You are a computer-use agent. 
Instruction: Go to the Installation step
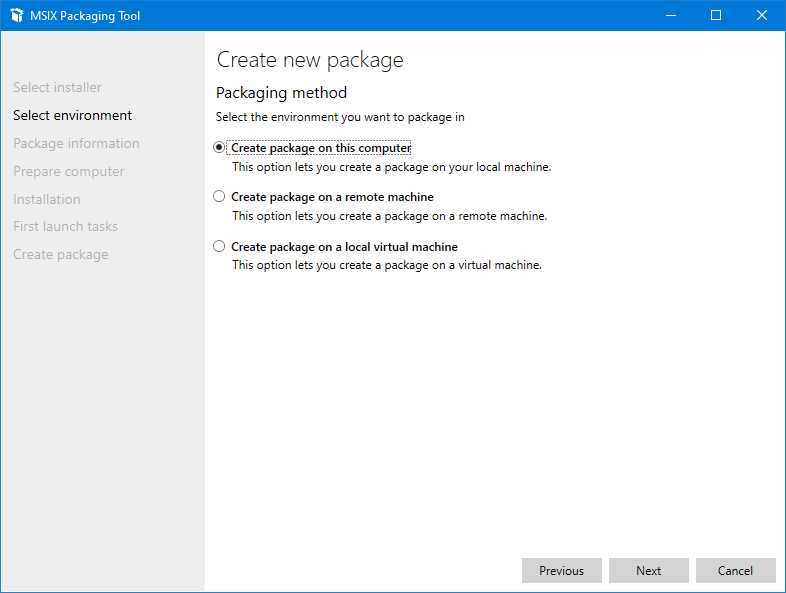click(x=47, y=200)
